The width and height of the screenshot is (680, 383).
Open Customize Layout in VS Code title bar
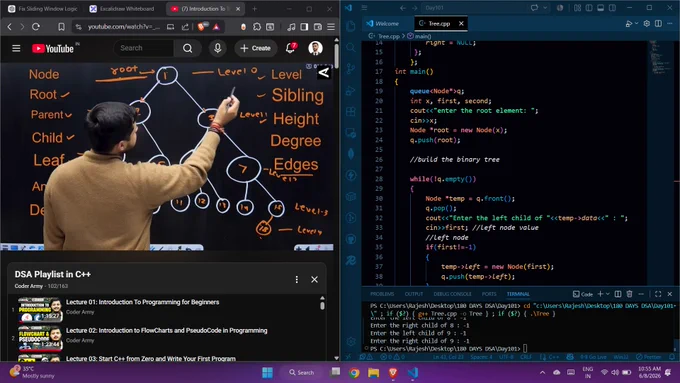577,8
